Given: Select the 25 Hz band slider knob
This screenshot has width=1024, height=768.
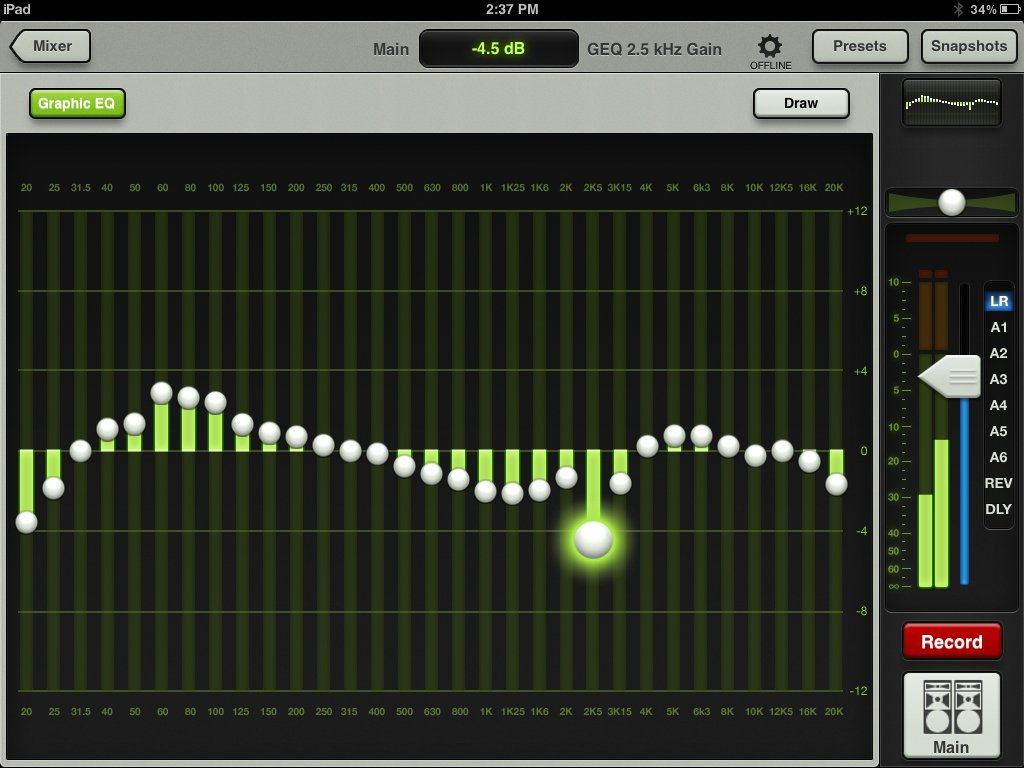Looking at the screenshot, I should point(54,488).
